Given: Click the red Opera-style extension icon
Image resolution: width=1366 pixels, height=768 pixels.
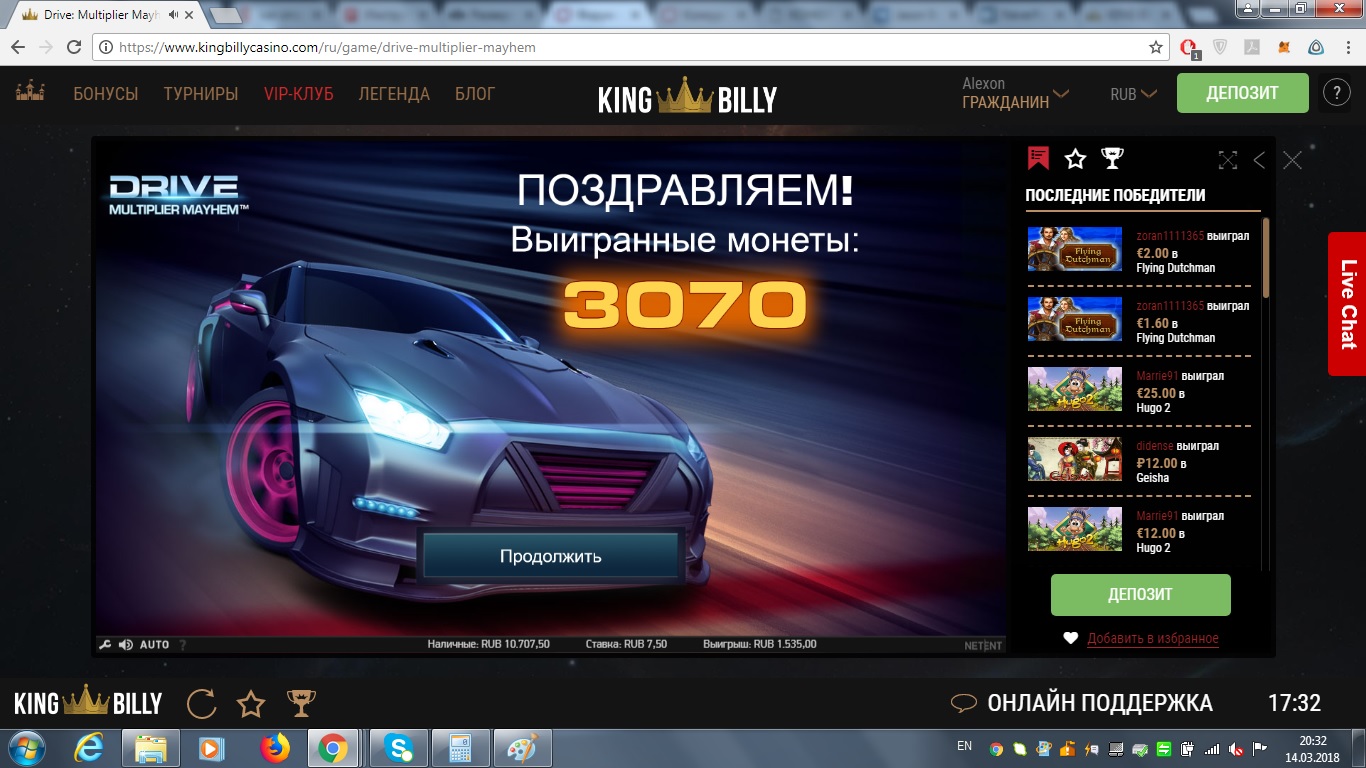Looking at the screenshot, I should [x=1190, y=47].
